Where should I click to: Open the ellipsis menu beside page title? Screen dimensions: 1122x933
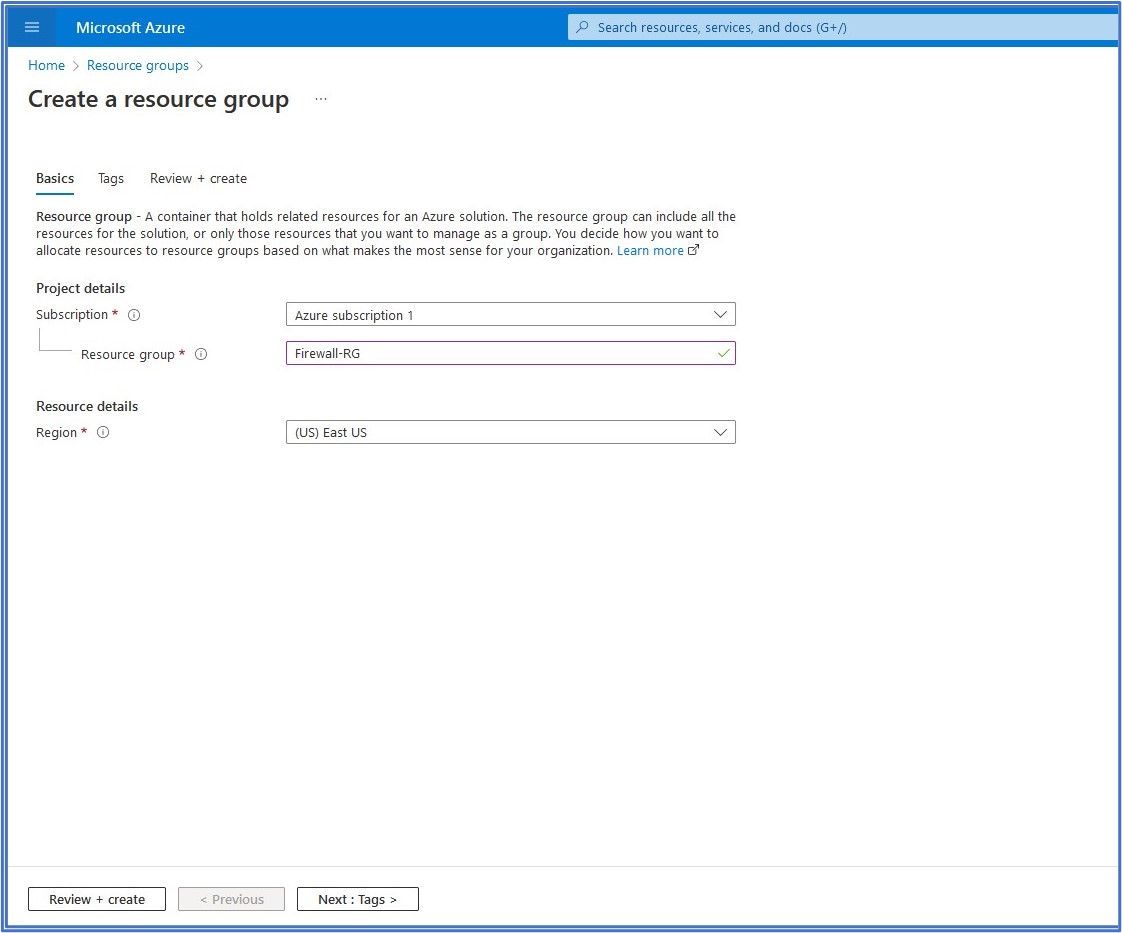(x=321, y=100)
